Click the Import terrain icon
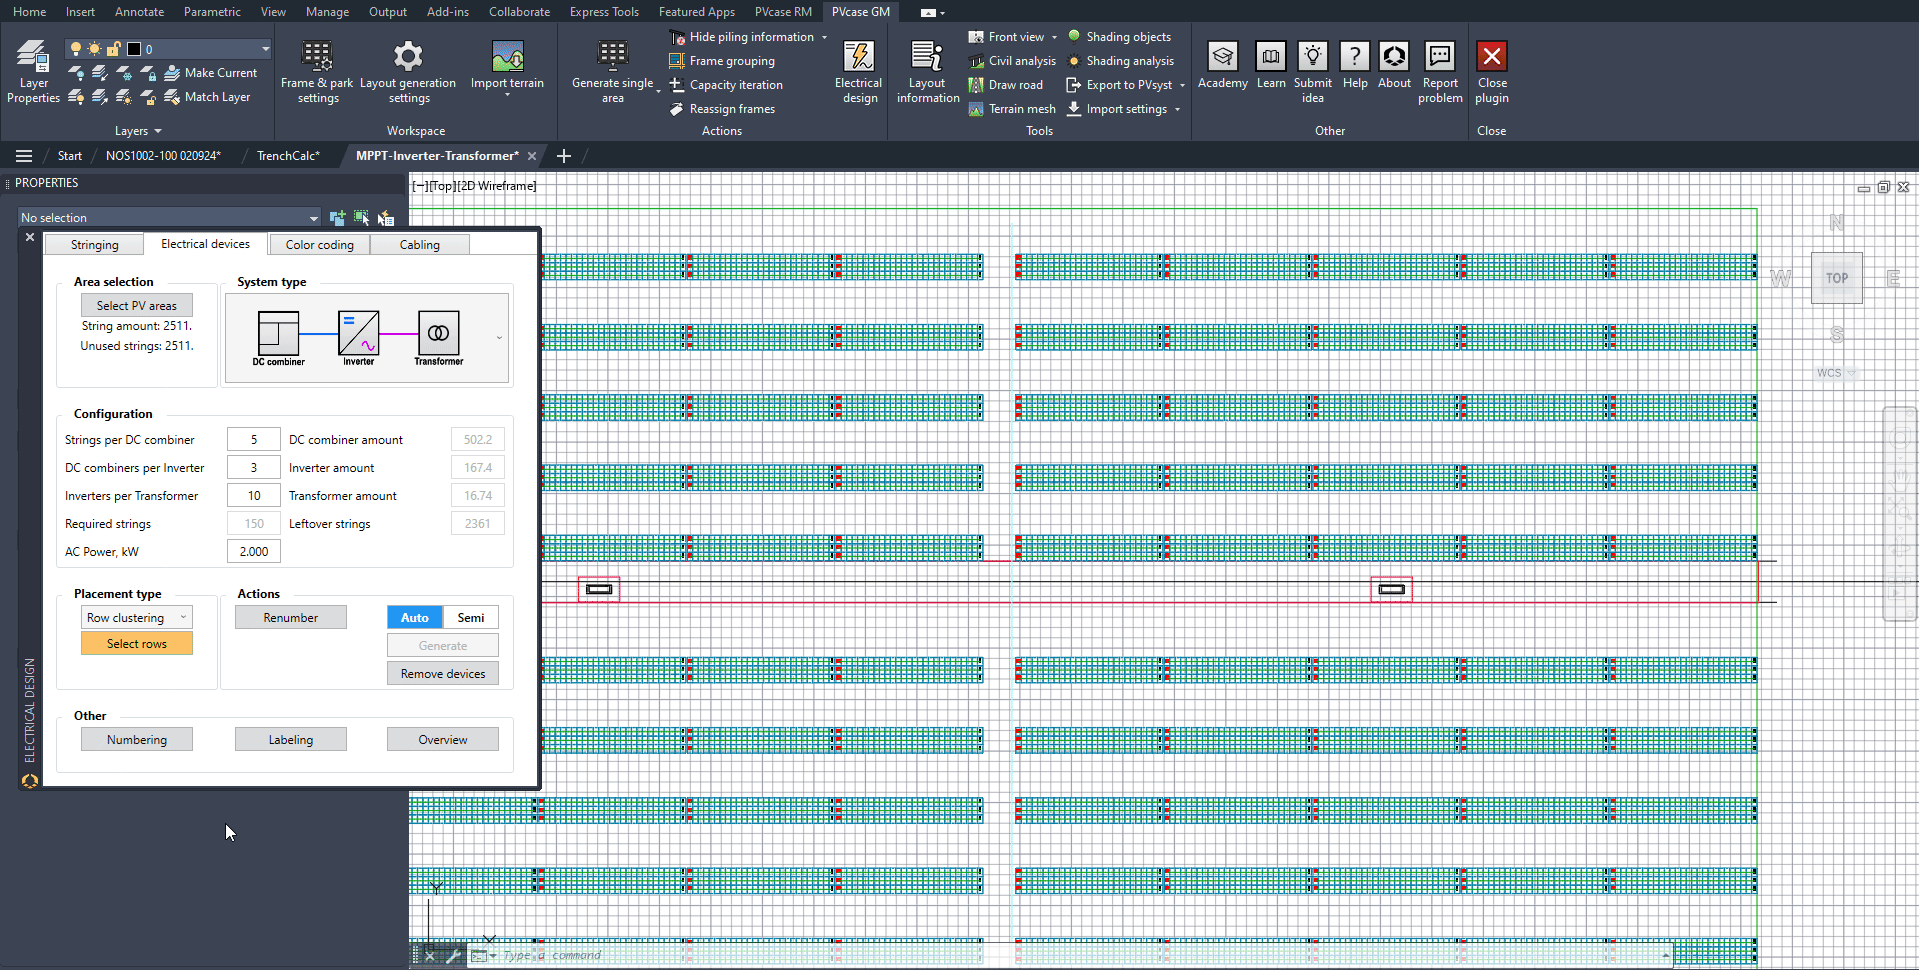Viewport: 1919px width, 970px height. point(507,57)
